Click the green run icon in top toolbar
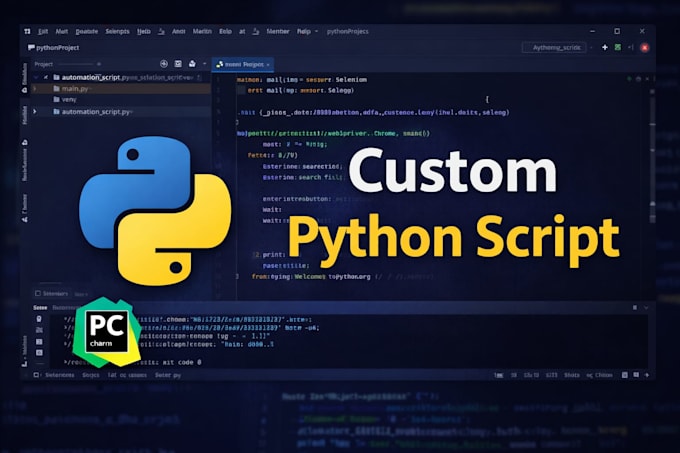This screenshot has width=680, height=453. 618,47
